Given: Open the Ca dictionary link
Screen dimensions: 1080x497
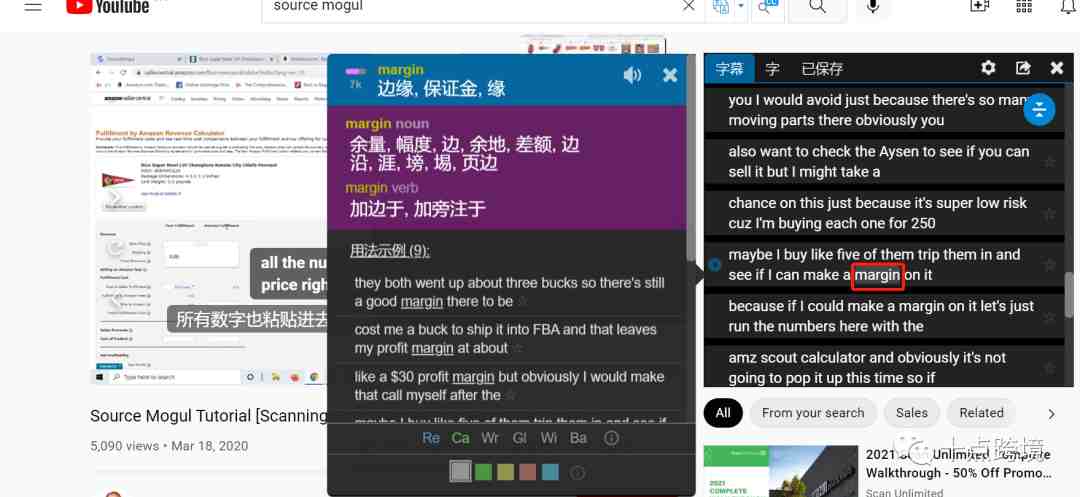Looking at the screenshot, I should point(460,438).
